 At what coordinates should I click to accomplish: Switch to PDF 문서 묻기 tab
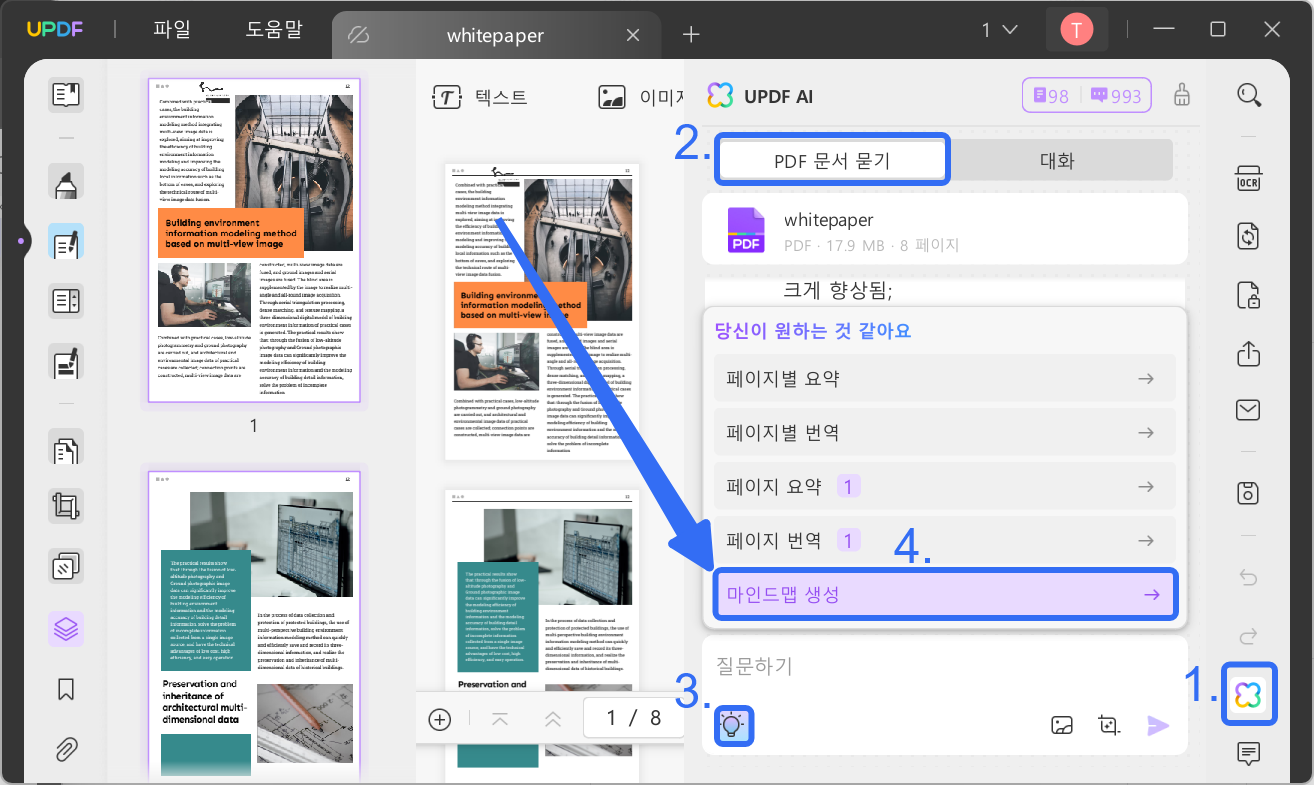pyautogui.click(x=832, y=160)
